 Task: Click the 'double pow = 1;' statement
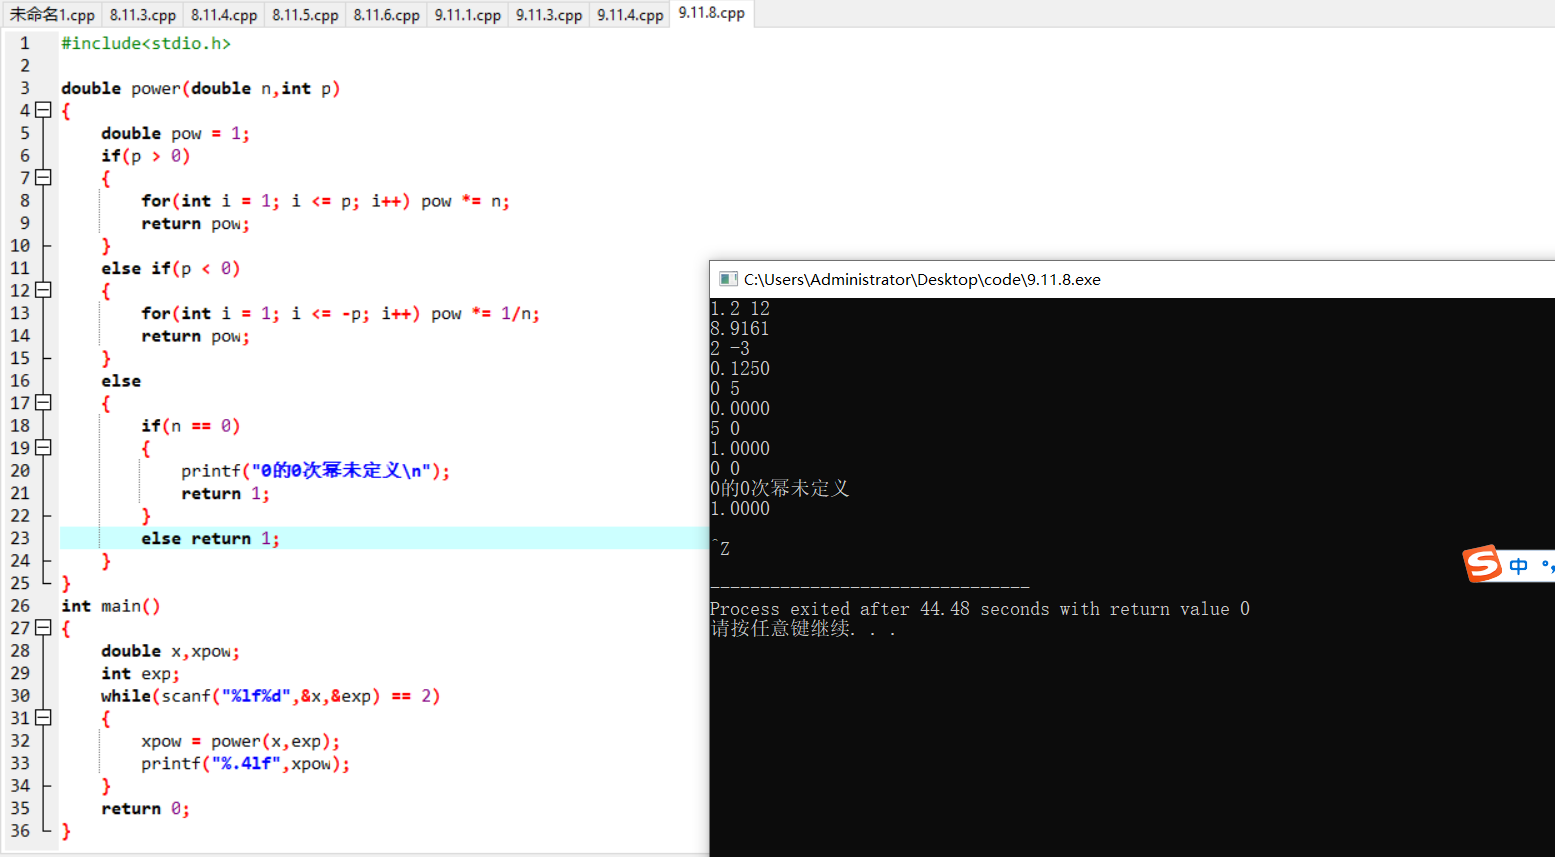click(175, 133)
